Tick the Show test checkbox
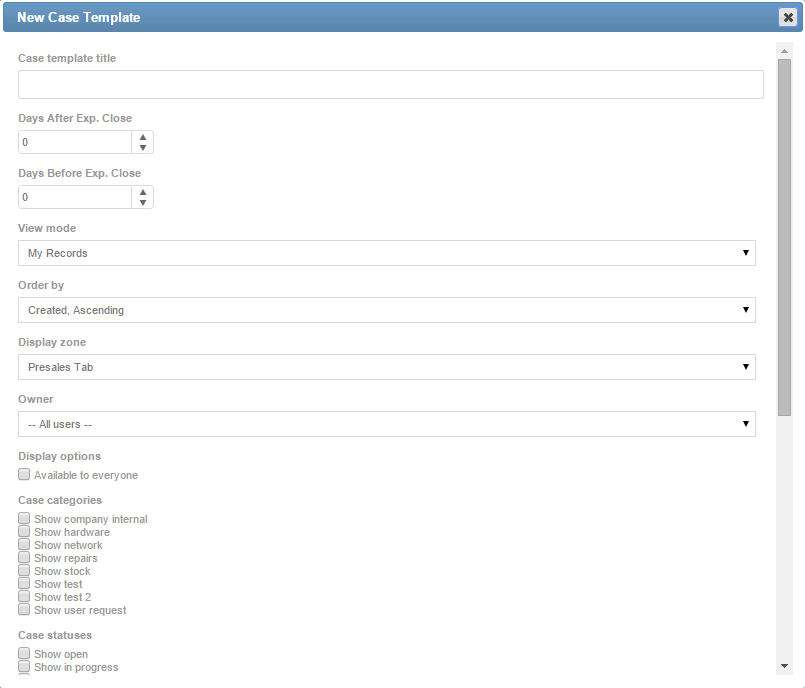805x688 pixels. coord(24,583)
